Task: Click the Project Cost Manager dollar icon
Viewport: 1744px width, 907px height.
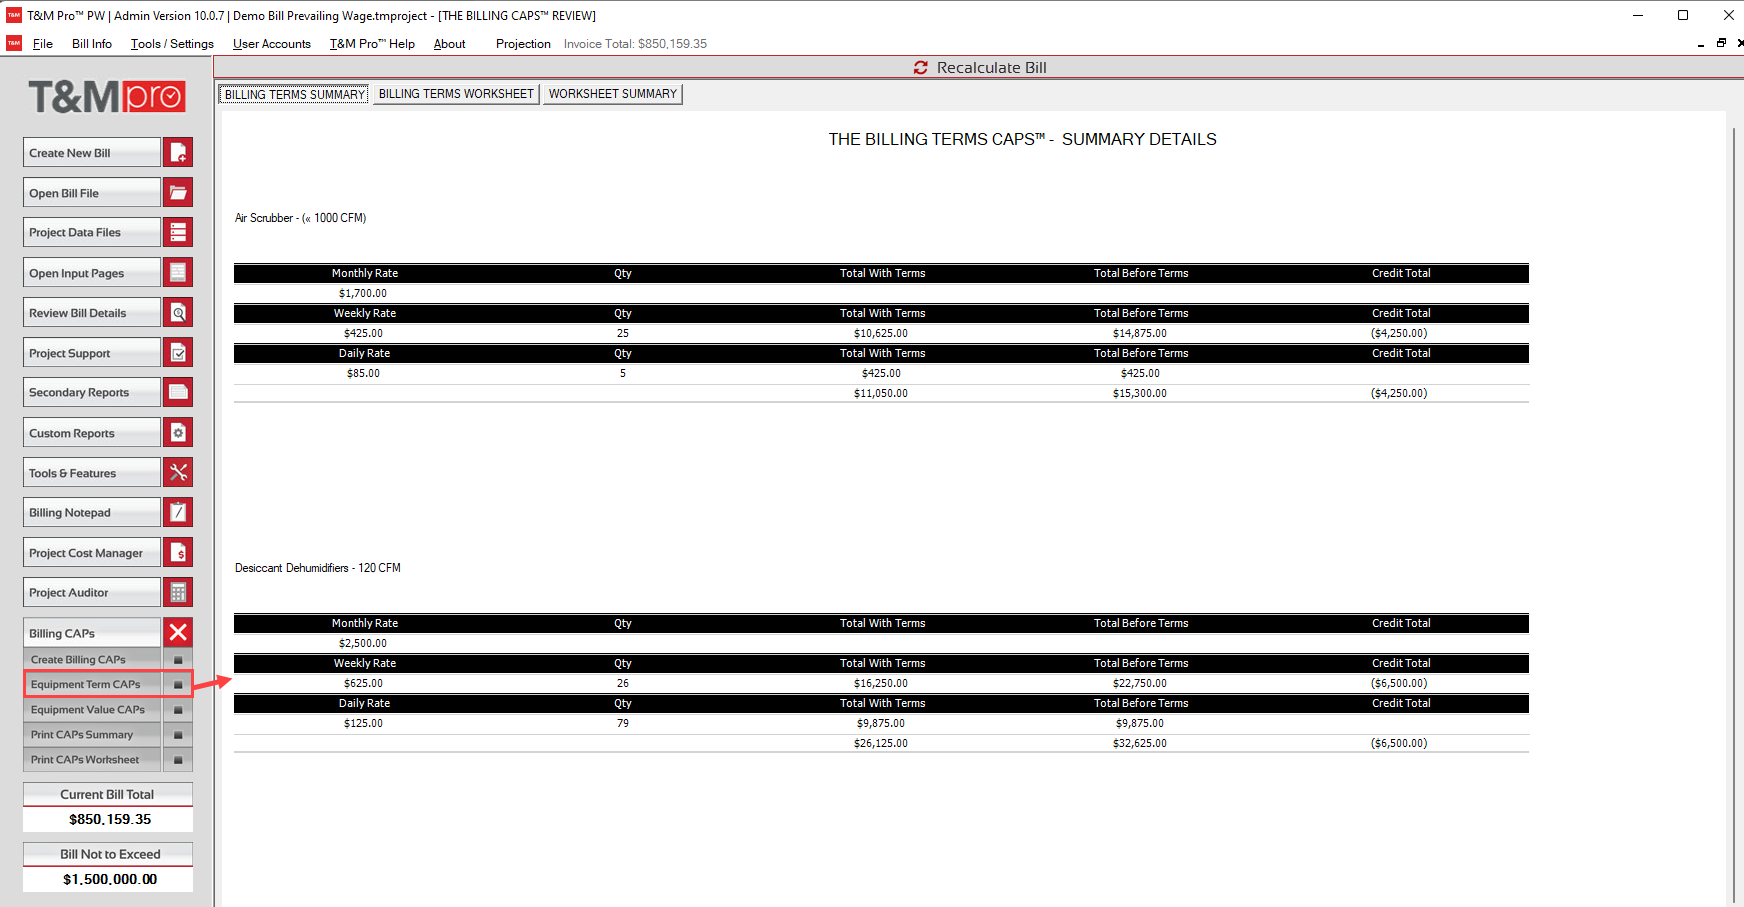Action: click(x=178, y=552)
